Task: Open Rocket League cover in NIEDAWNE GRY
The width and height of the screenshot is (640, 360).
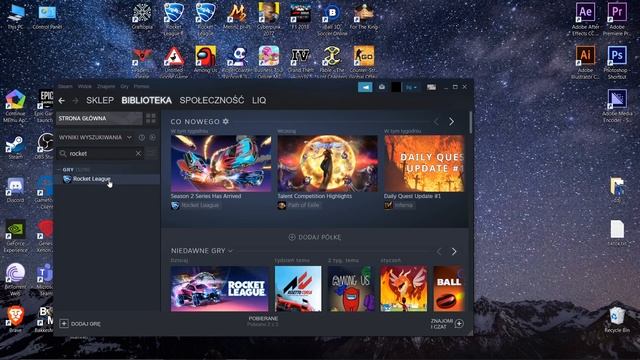Action: 220,289
